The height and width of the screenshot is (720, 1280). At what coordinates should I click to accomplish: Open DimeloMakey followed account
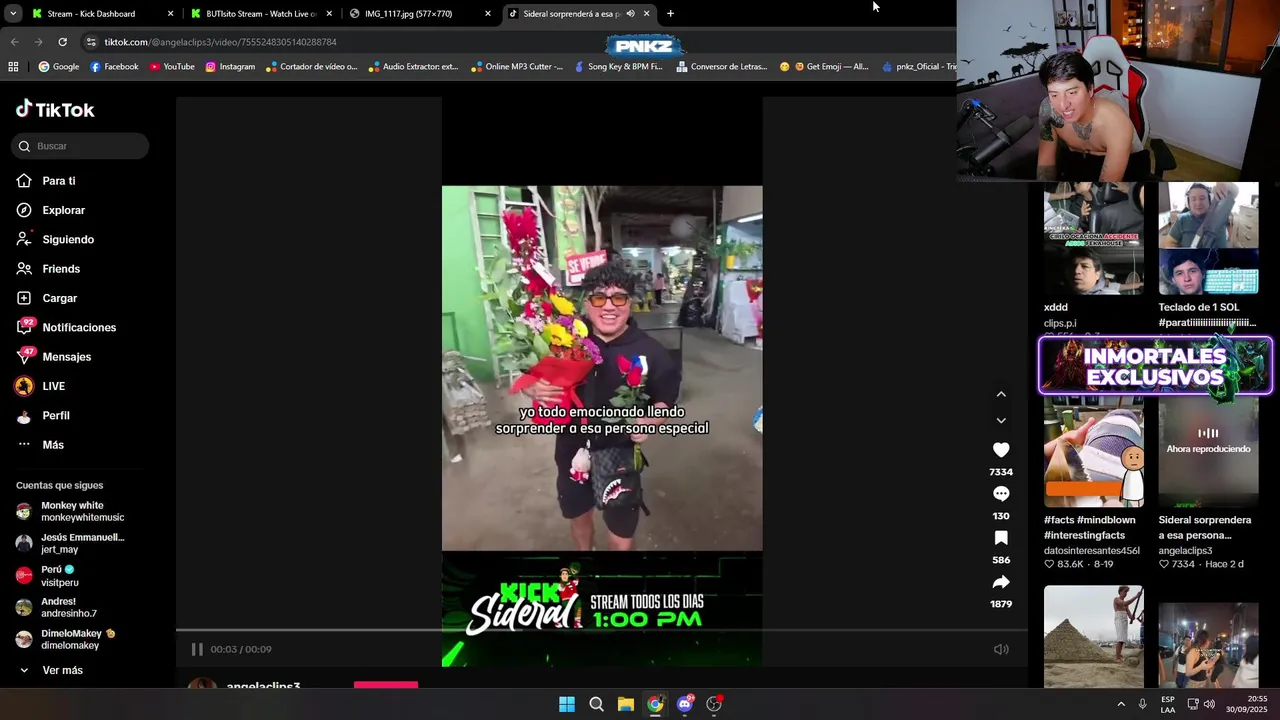coord(66,639)
